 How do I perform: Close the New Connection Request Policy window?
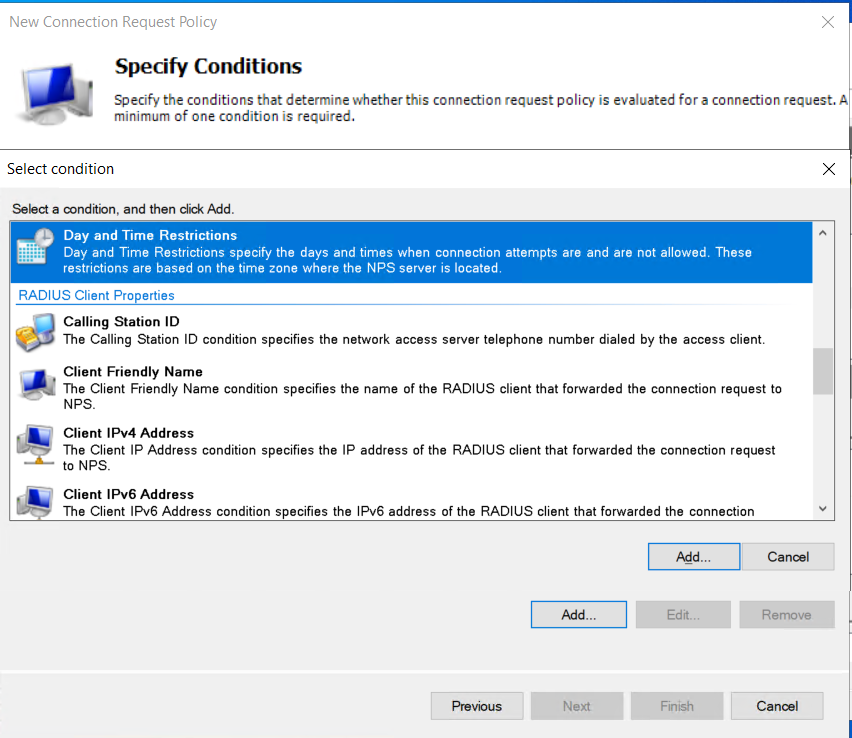[828, 22]
